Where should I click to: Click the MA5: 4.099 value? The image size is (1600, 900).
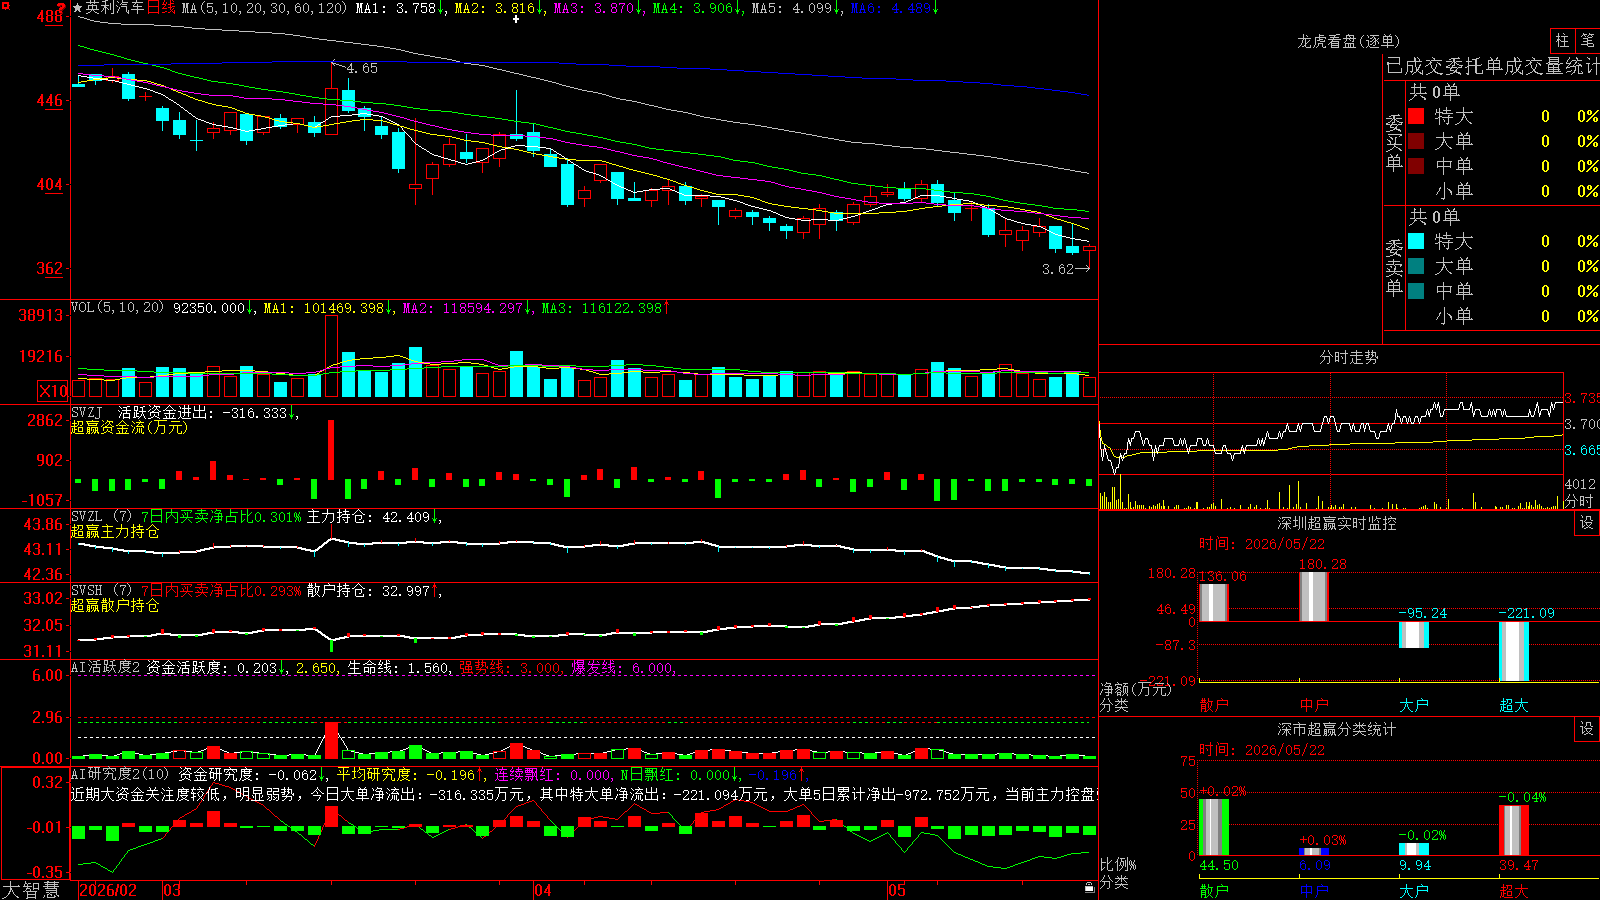pyautogui.click(x=791, y=8)
